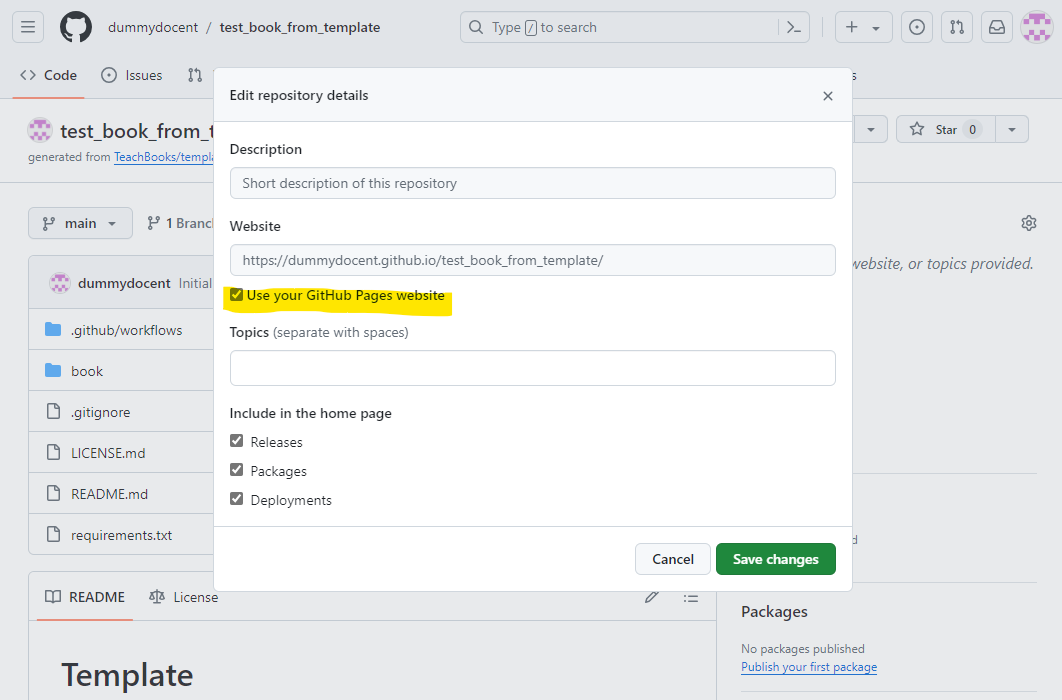The image size is (1062, 700).
Task: Toggle the Packages checkbox
Action: point(237,470)
